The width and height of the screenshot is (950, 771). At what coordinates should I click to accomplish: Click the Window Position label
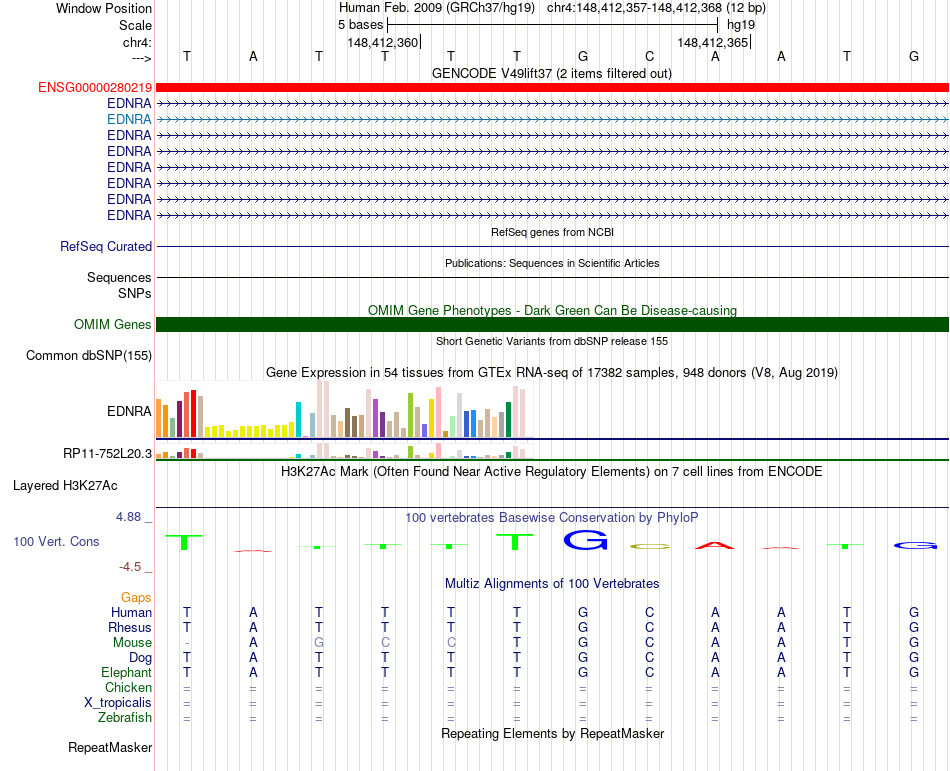(104, 8)
